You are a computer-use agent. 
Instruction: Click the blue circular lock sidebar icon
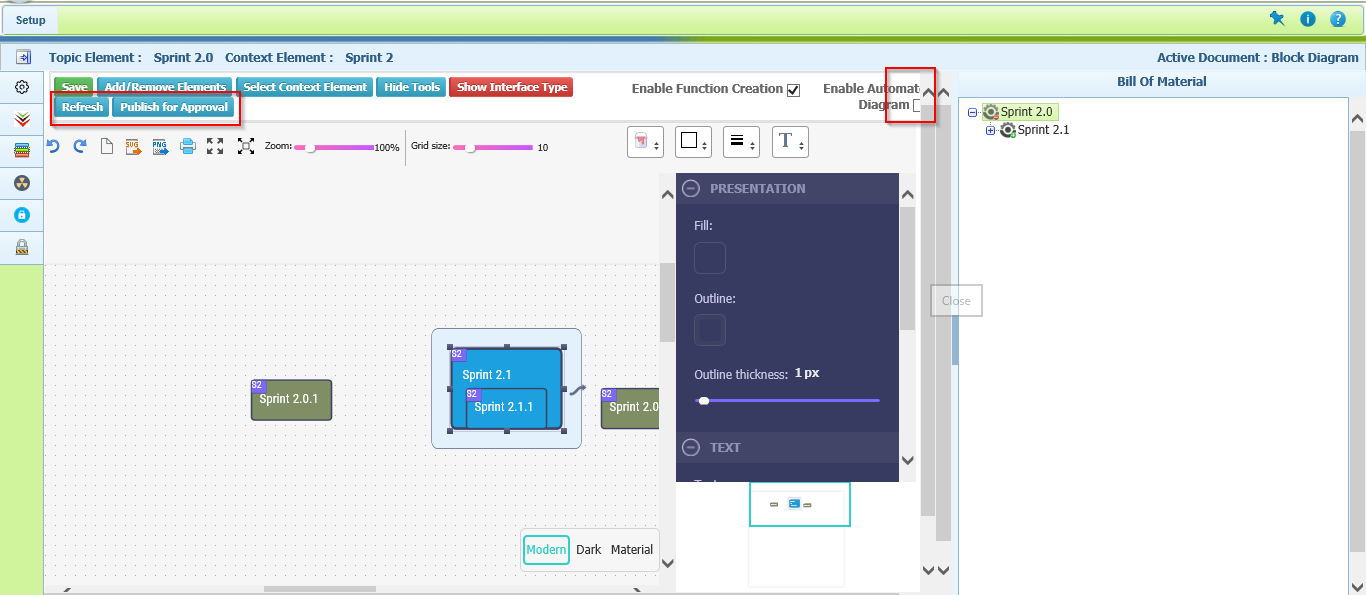pos(22,215)
